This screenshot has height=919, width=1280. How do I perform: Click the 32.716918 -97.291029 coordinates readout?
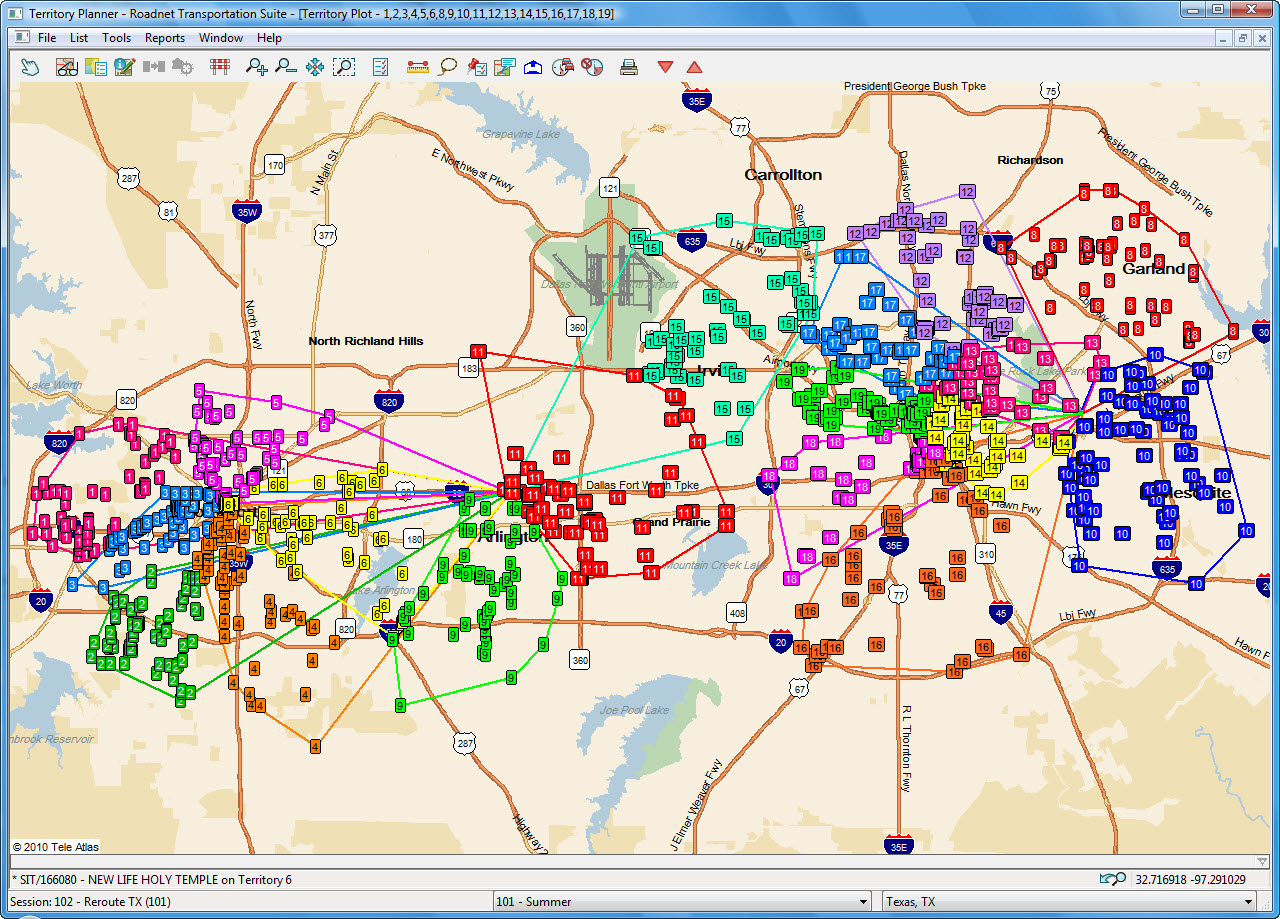(x=1190, y=880)
